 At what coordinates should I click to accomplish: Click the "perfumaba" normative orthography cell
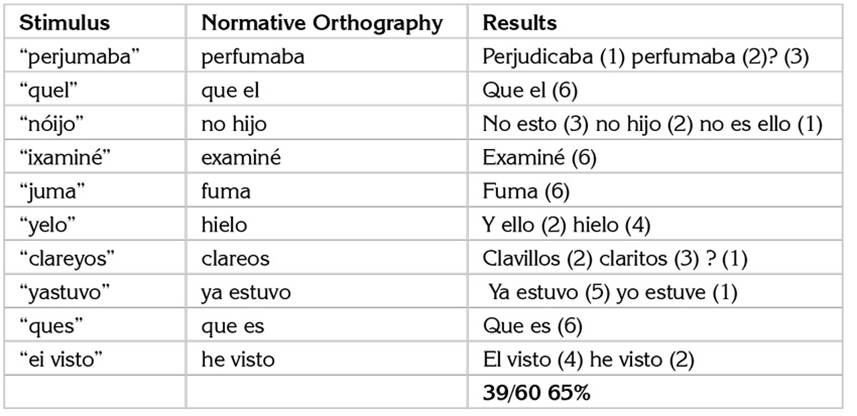tap(252, 57)
